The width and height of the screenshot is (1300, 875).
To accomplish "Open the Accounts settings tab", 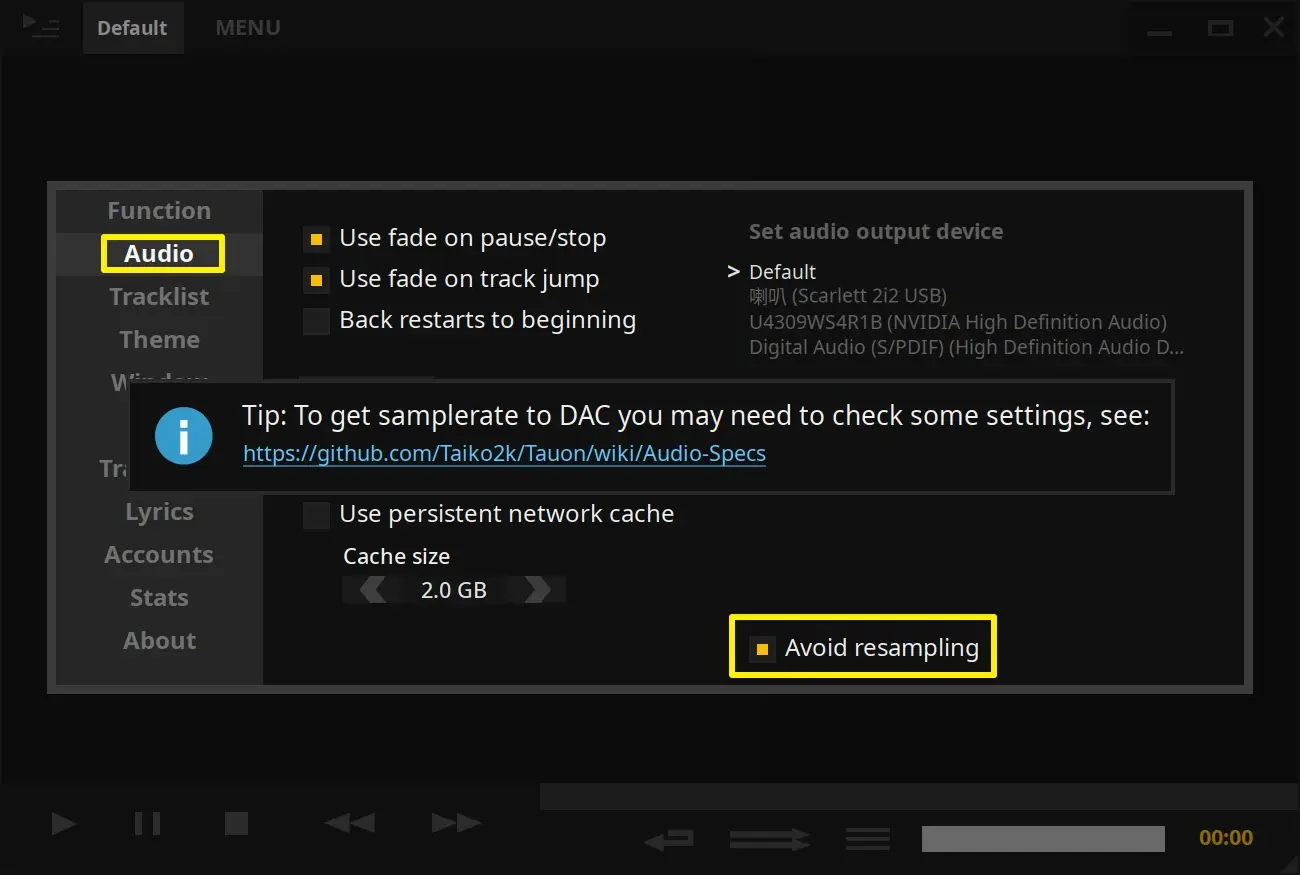I will [x=159, y=555].
